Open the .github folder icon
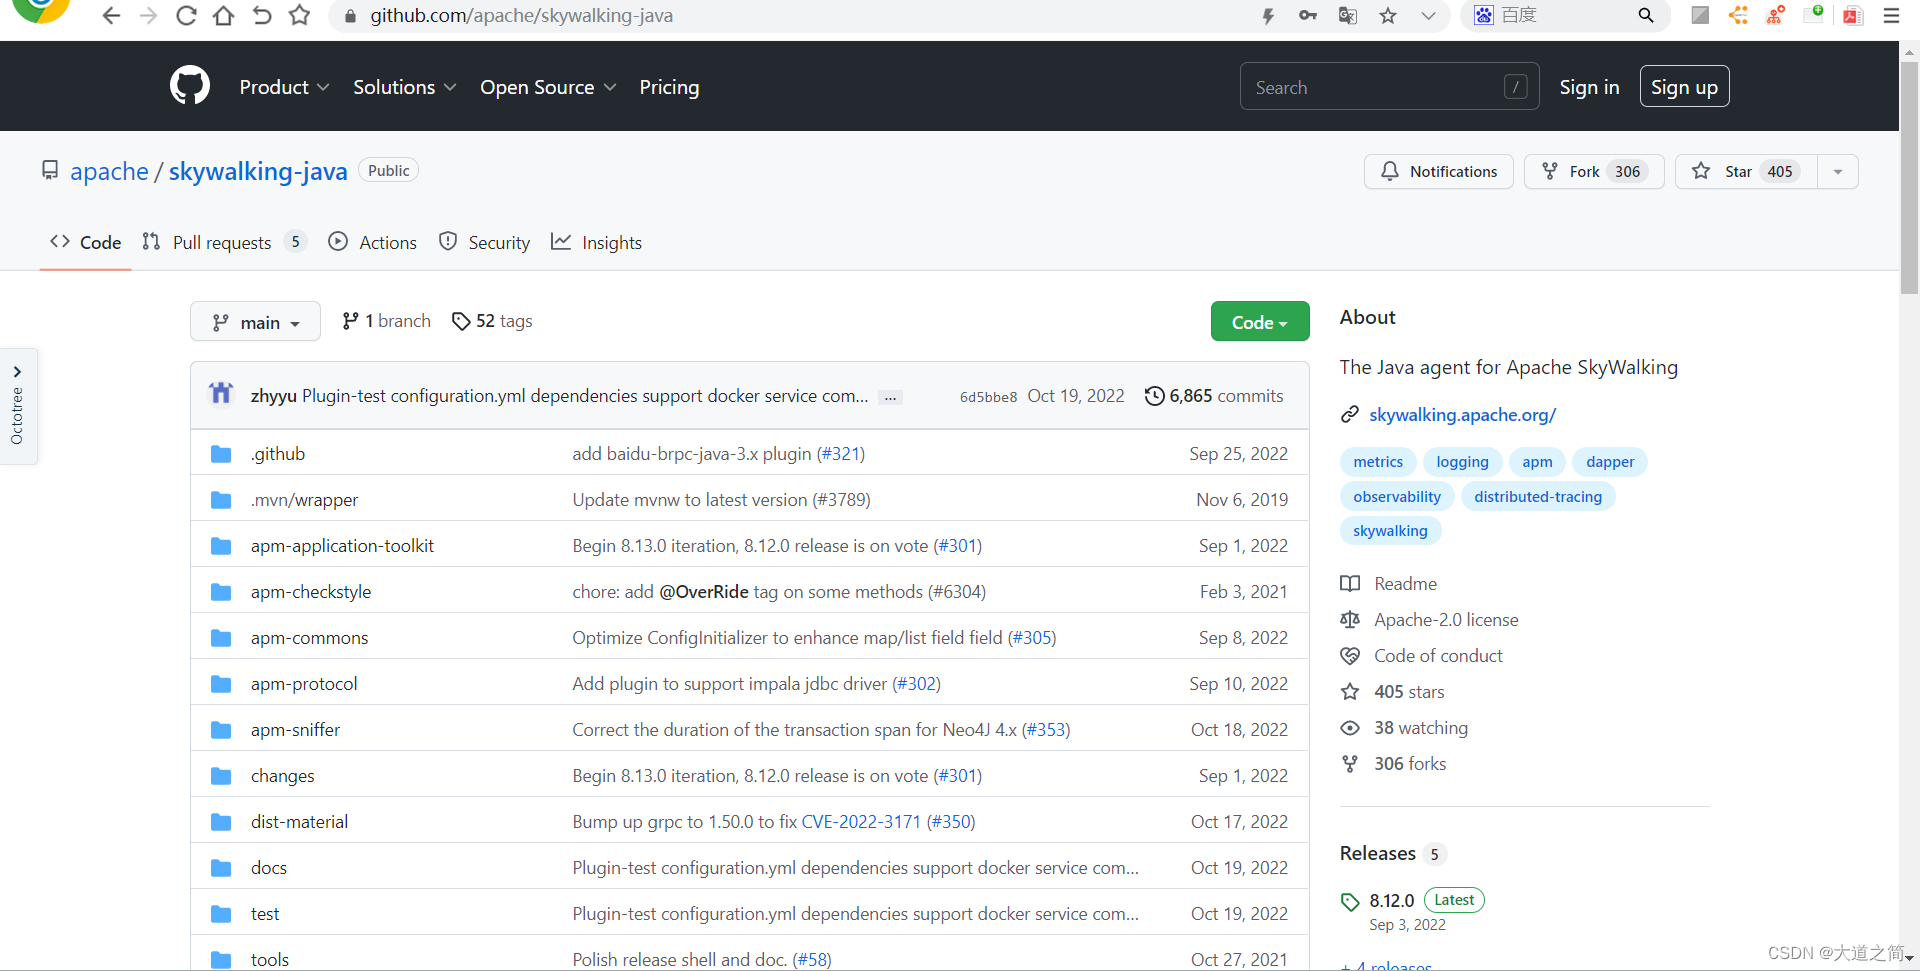1920x971 pixels. coord(221,454)
